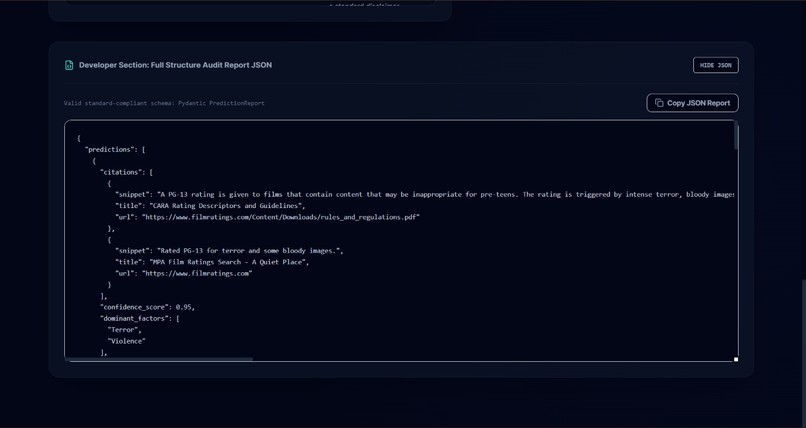Click the file code icon beside Developer Section
The width and height of the screenshot is (806, 428).
click(69, 65)
